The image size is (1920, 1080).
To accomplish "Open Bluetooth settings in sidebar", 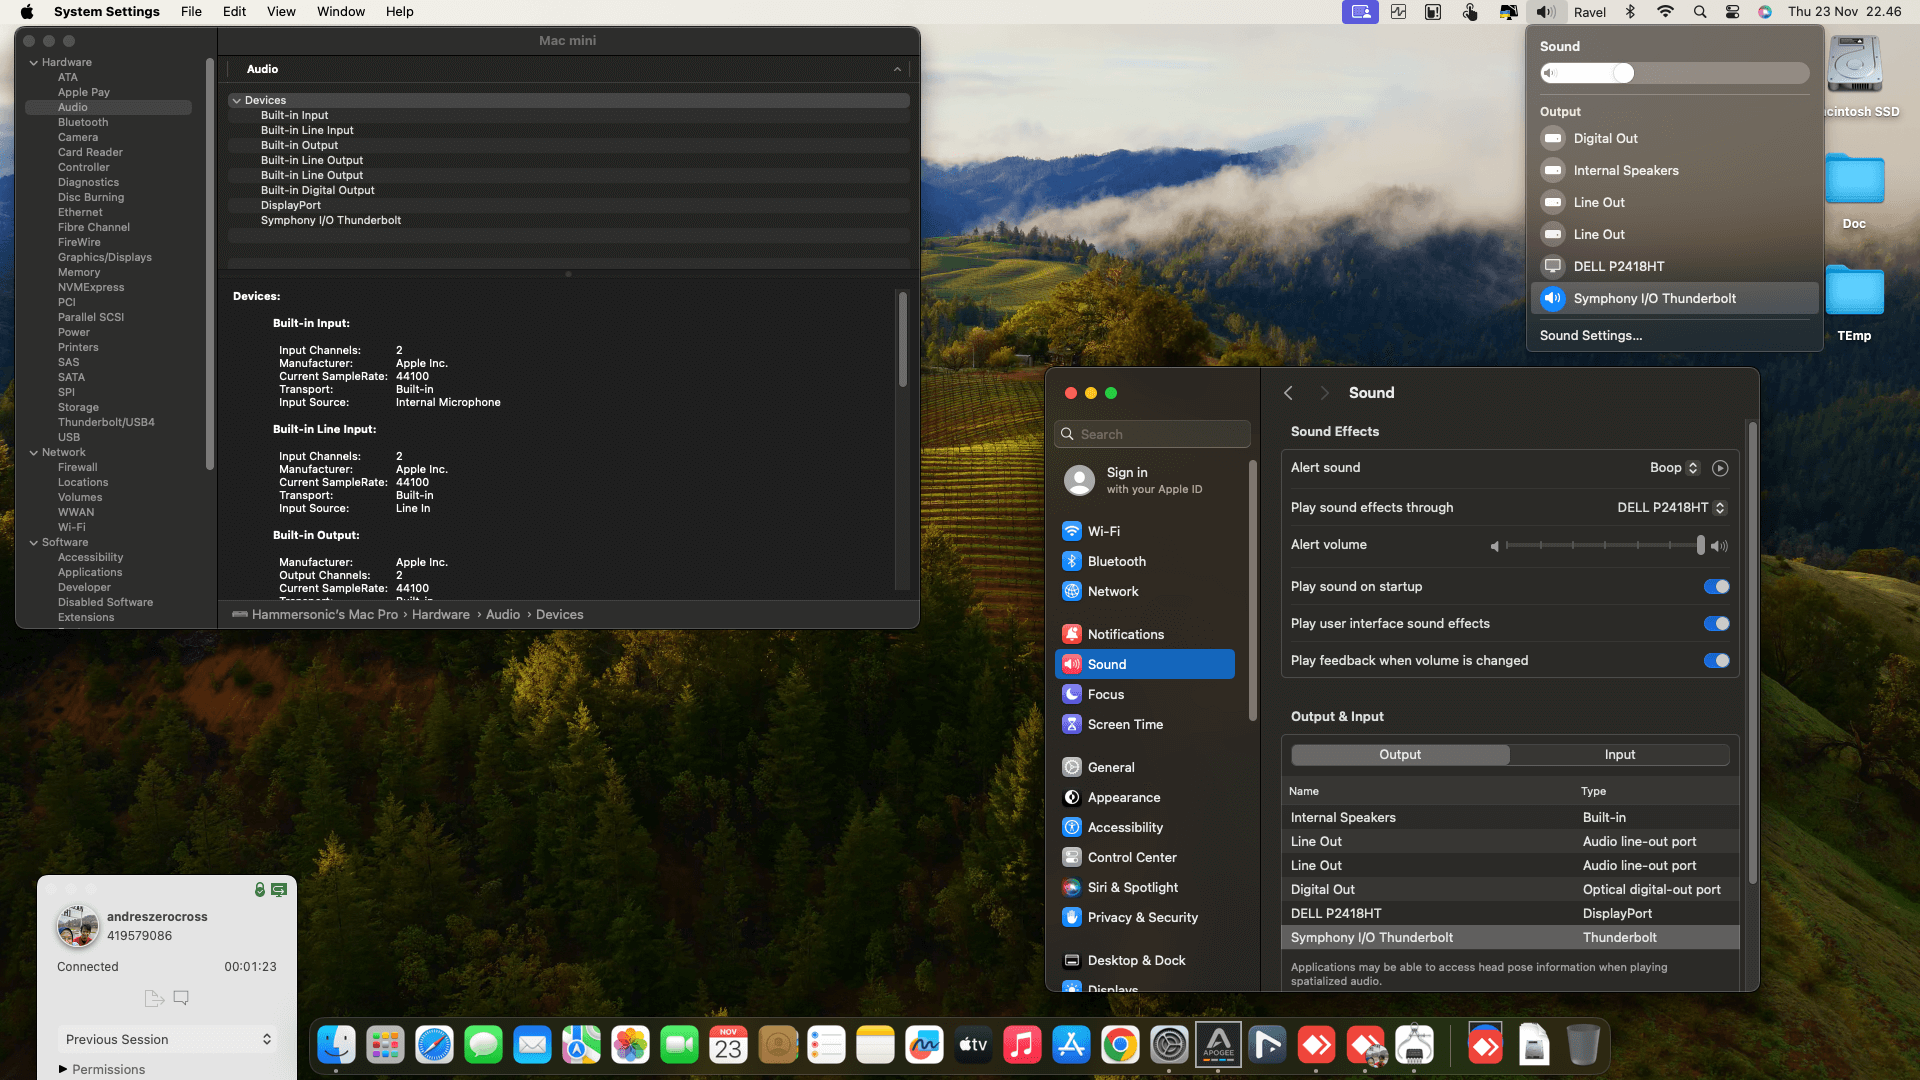I will click(1145, 561).
